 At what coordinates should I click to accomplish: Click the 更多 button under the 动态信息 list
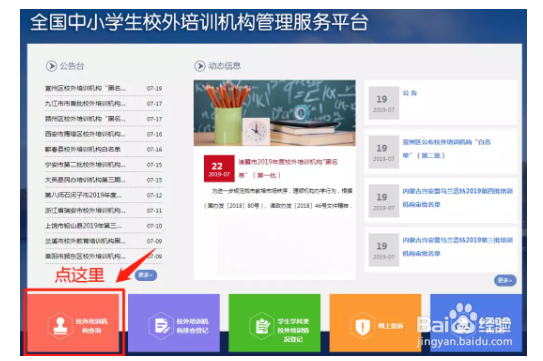pos(505,280)
